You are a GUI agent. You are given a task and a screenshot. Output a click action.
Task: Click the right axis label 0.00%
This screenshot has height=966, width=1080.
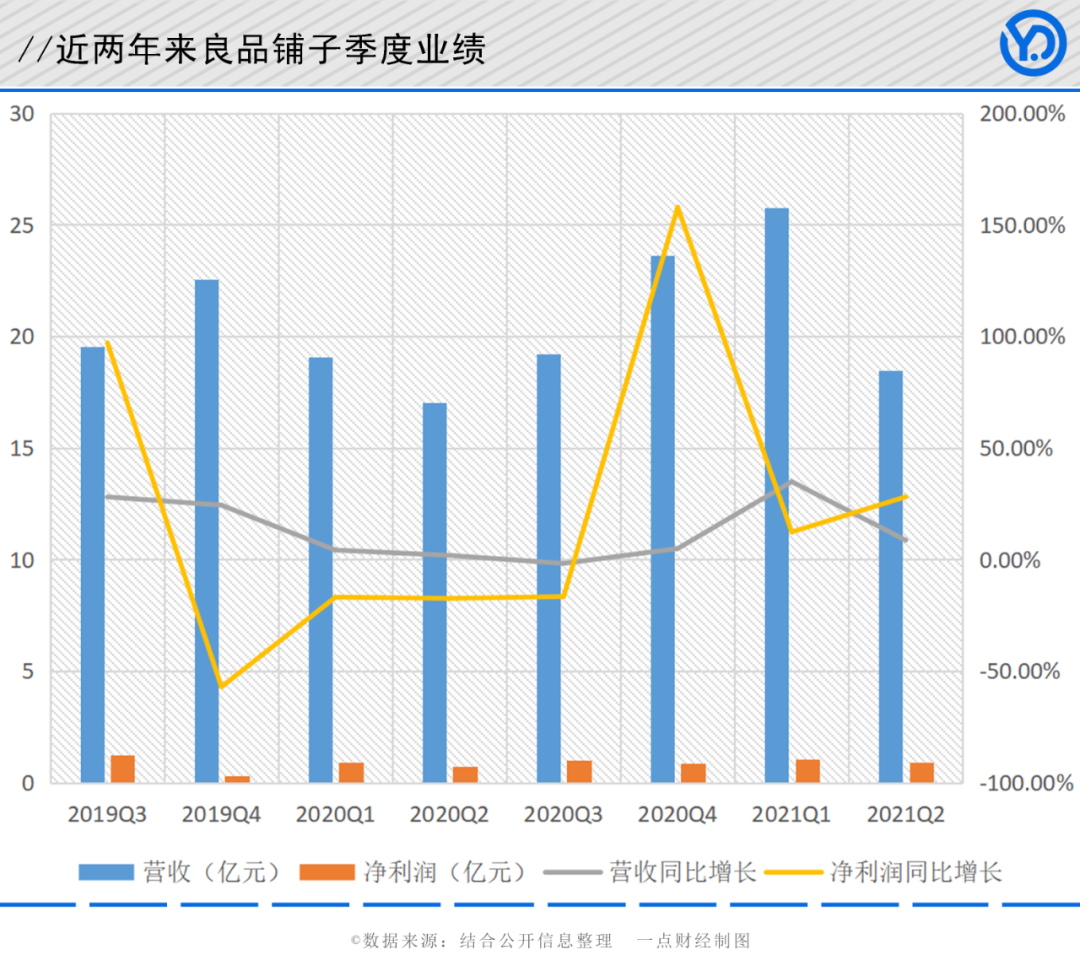pos(1010,560)
